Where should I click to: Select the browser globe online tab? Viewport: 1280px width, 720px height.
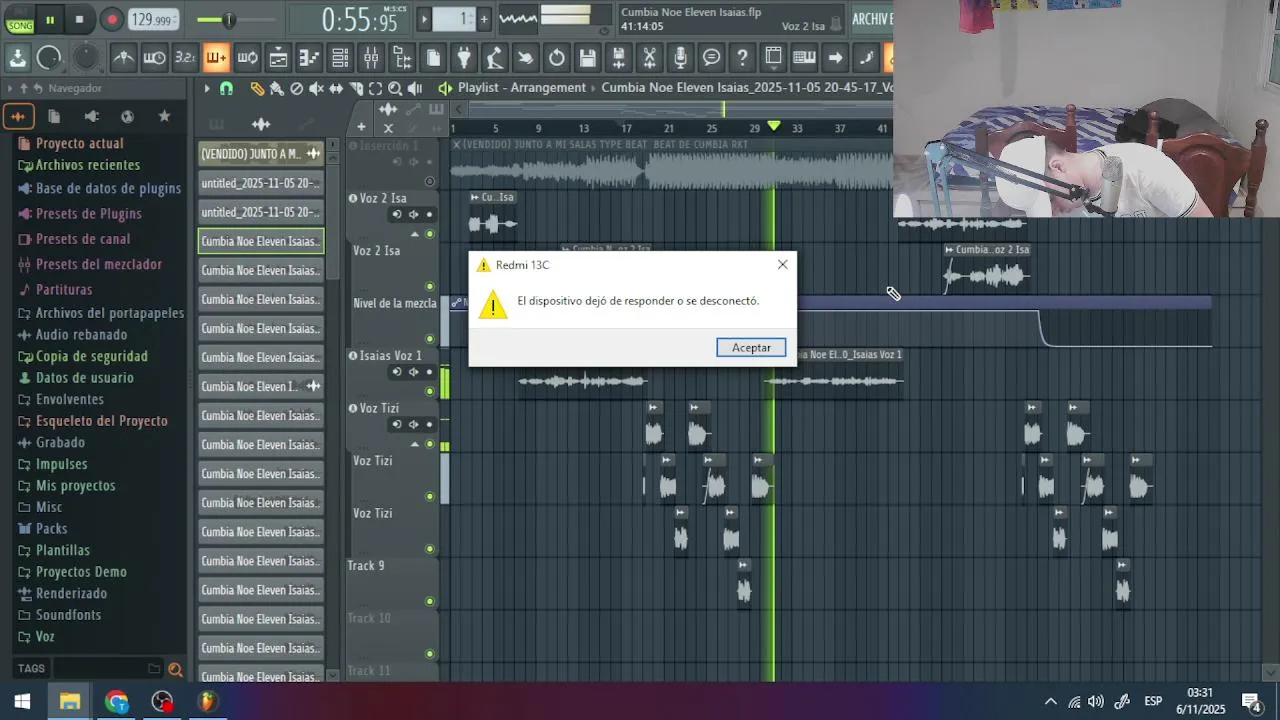click(x=127, y=116)
